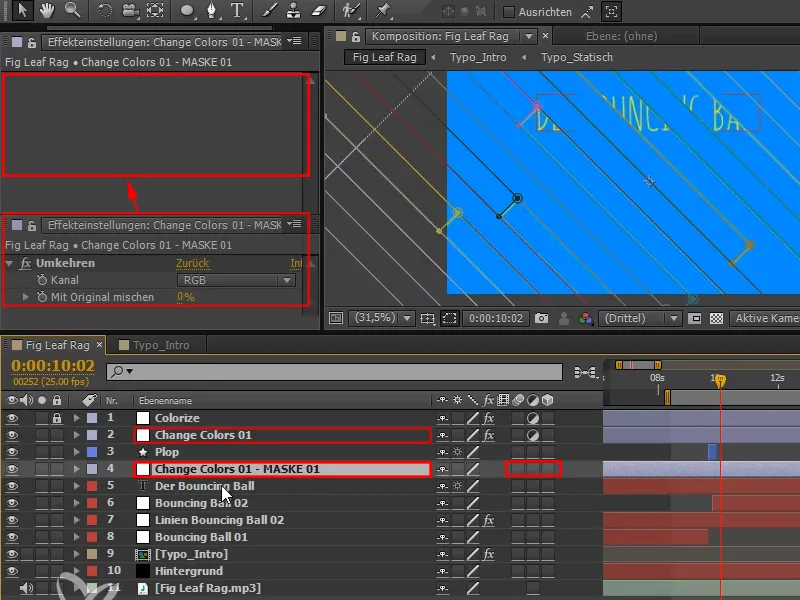Hide the Hintergrund layer
Screen dimensions: 800x600
point(12,571)
